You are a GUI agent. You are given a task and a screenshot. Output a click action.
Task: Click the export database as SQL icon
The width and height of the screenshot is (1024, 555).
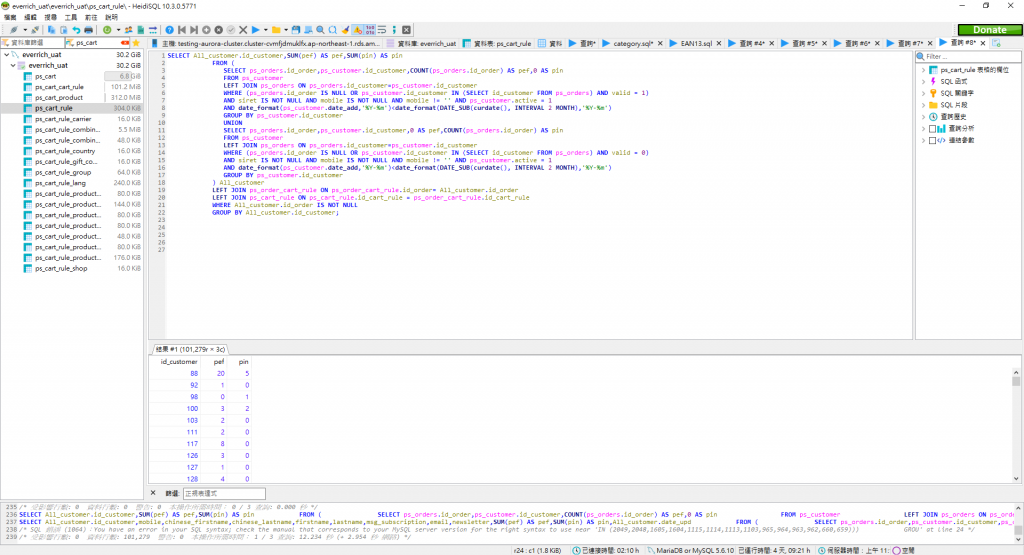click(x=140, y=30)
